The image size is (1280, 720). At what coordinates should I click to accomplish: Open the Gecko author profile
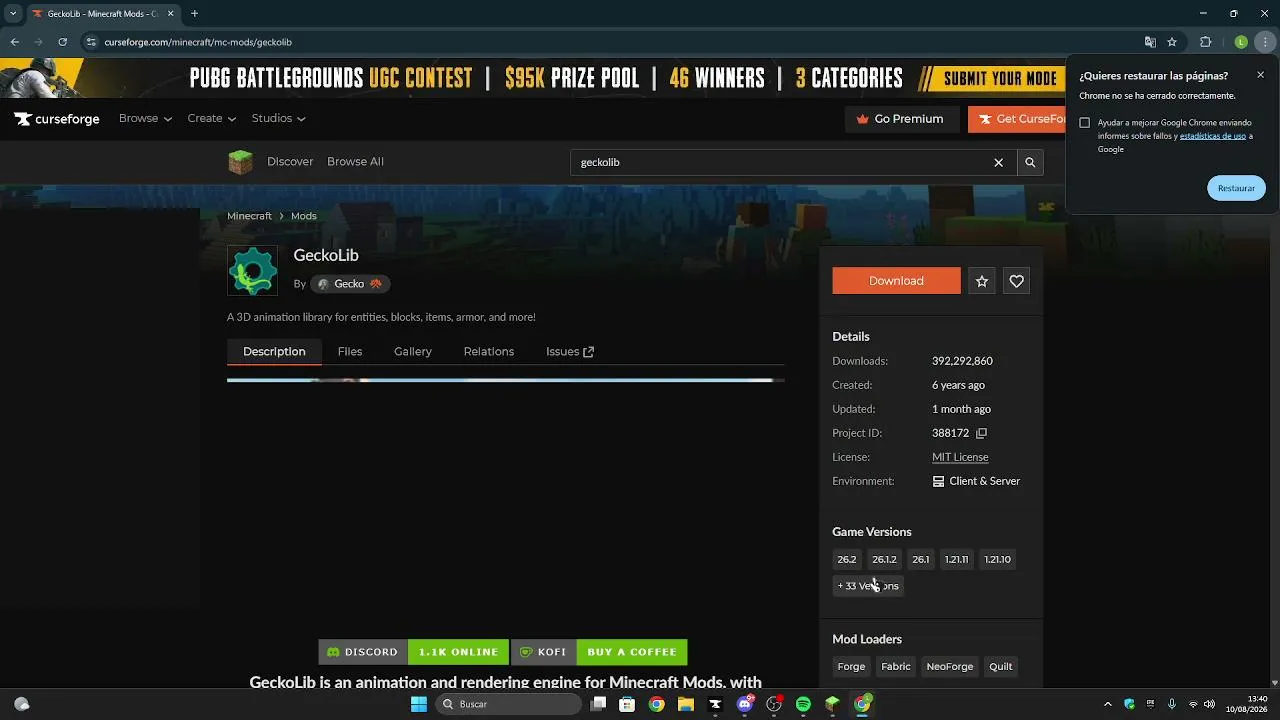(x=350, y=284)
